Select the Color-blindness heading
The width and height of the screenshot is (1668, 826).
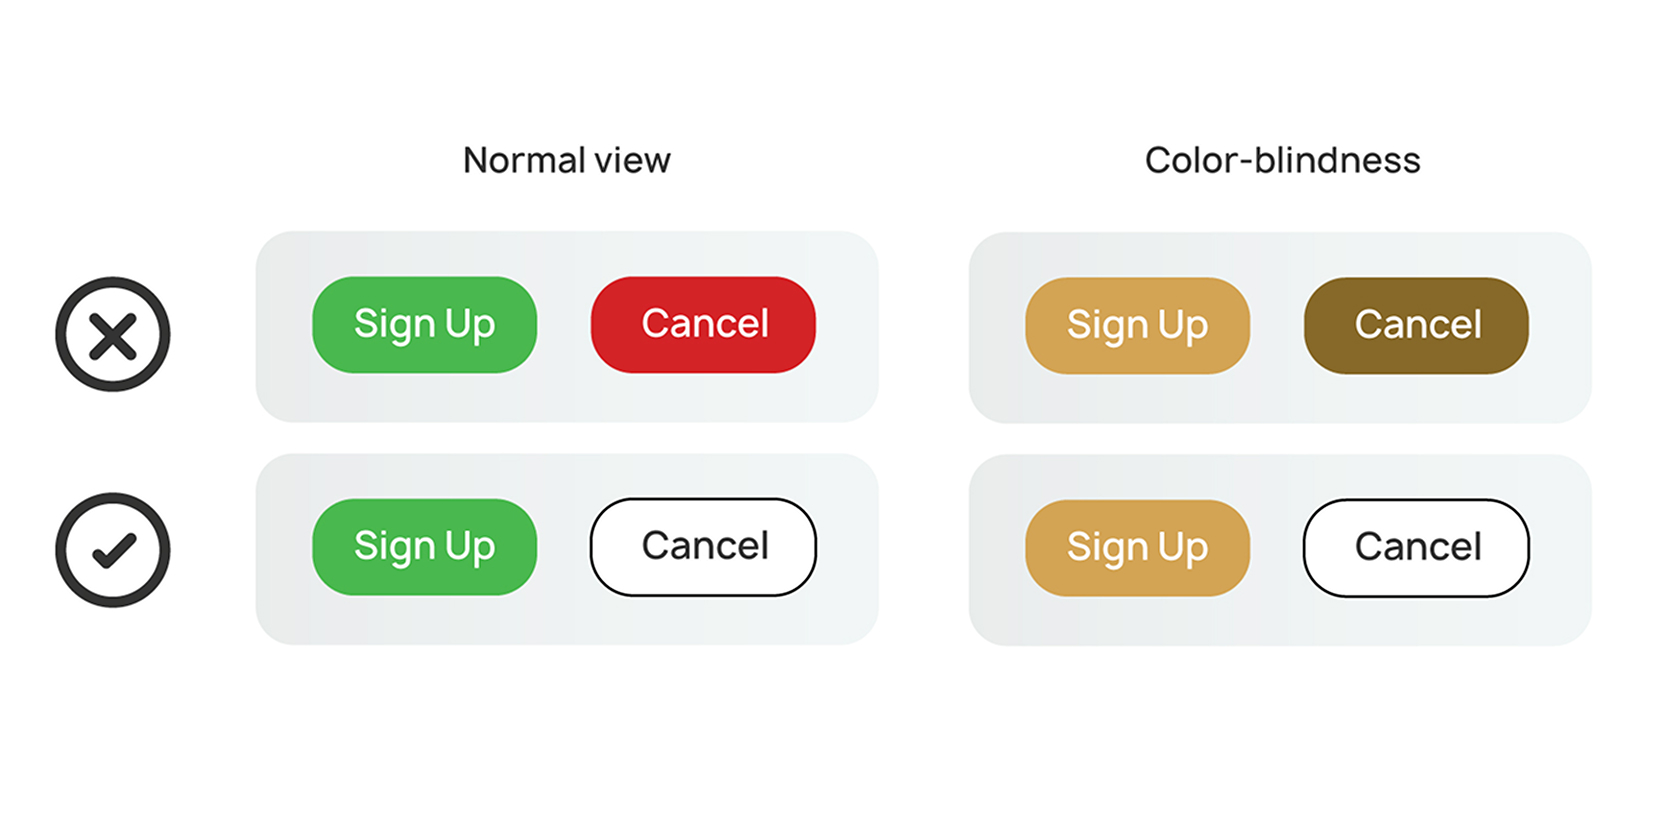click(1283, 160)
